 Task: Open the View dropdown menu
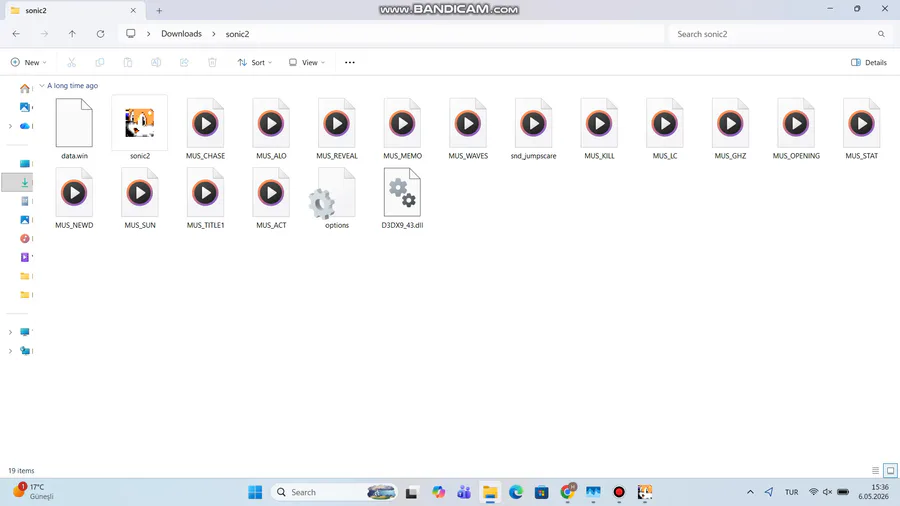(x=307, y=63)
